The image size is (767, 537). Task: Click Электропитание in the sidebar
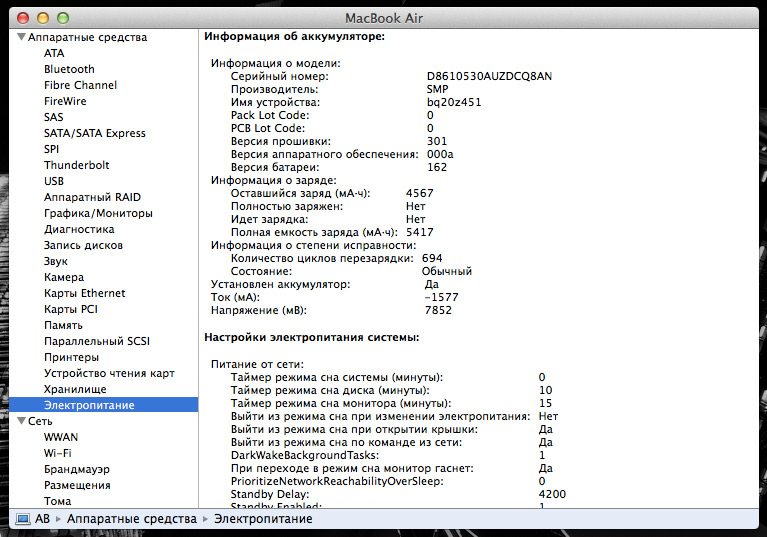point(89,405)
